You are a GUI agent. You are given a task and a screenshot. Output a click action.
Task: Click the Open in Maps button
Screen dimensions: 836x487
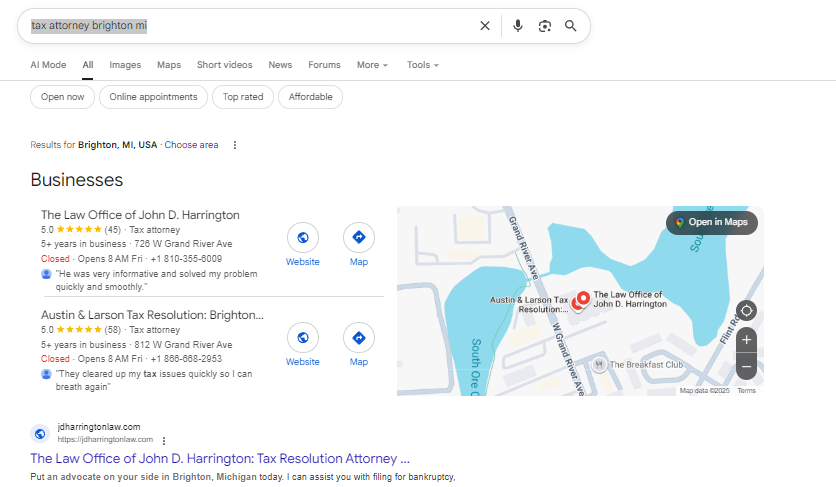tap(712, 222)
